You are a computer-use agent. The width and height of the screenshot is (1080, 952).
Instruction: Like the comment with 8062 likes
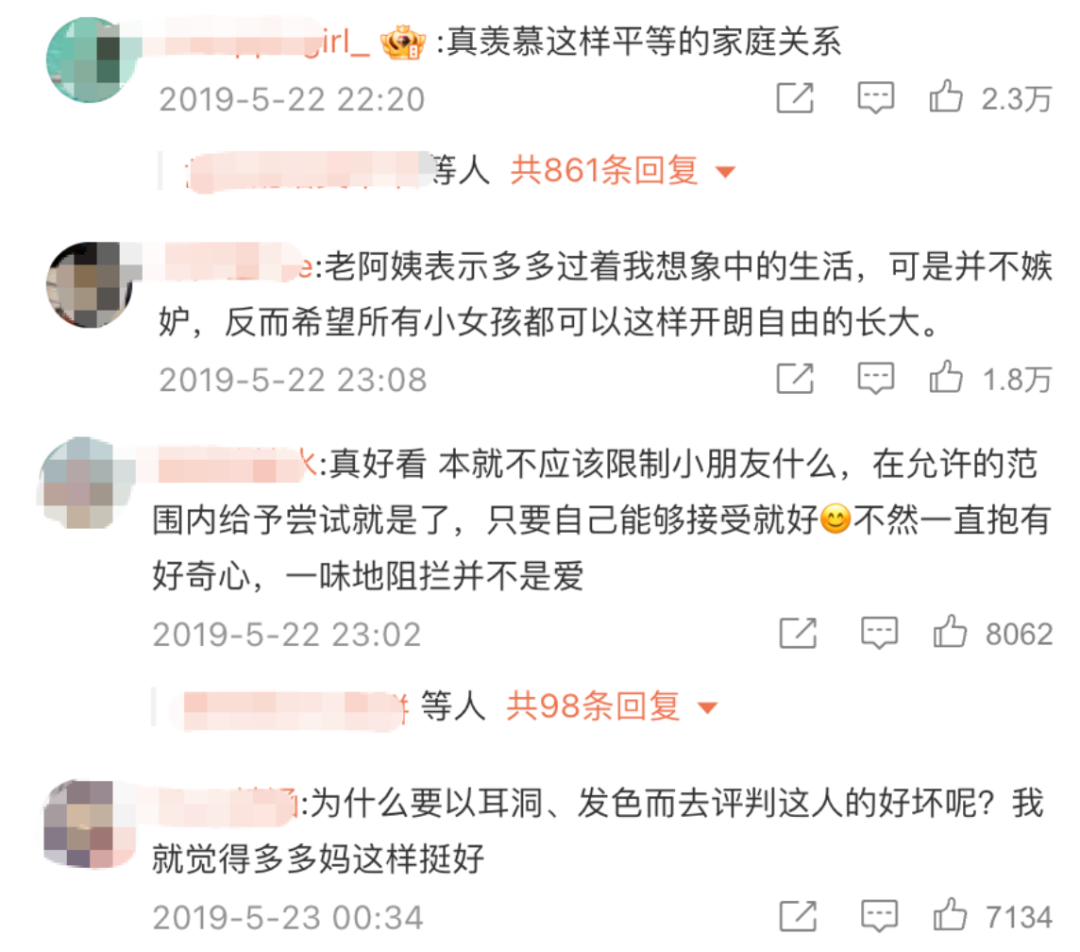[950, 632]
